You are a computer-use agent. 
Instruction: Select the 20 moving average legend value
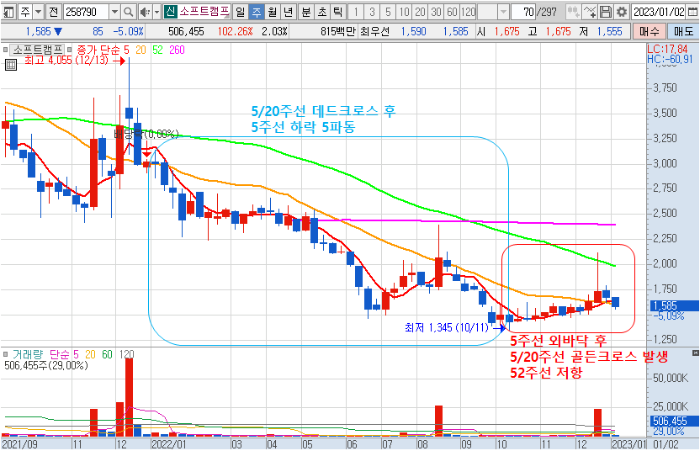[141, 50]
